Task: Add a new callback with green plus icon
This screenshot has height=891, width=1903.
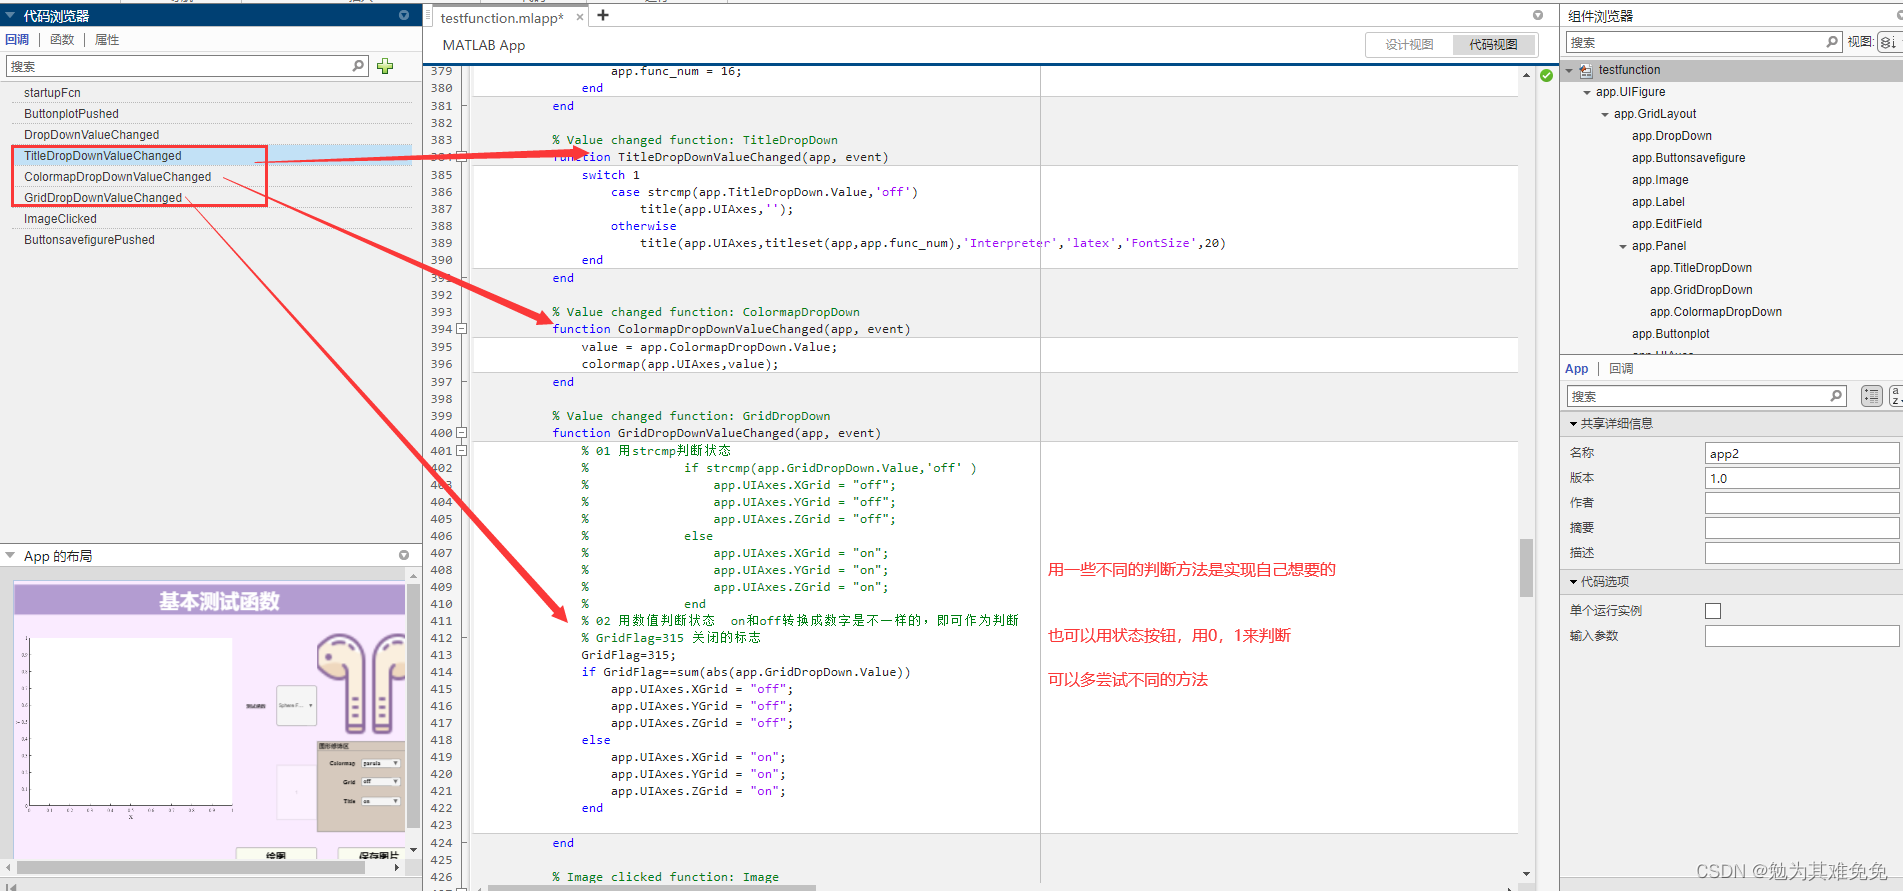Action: tap(385, 66)
